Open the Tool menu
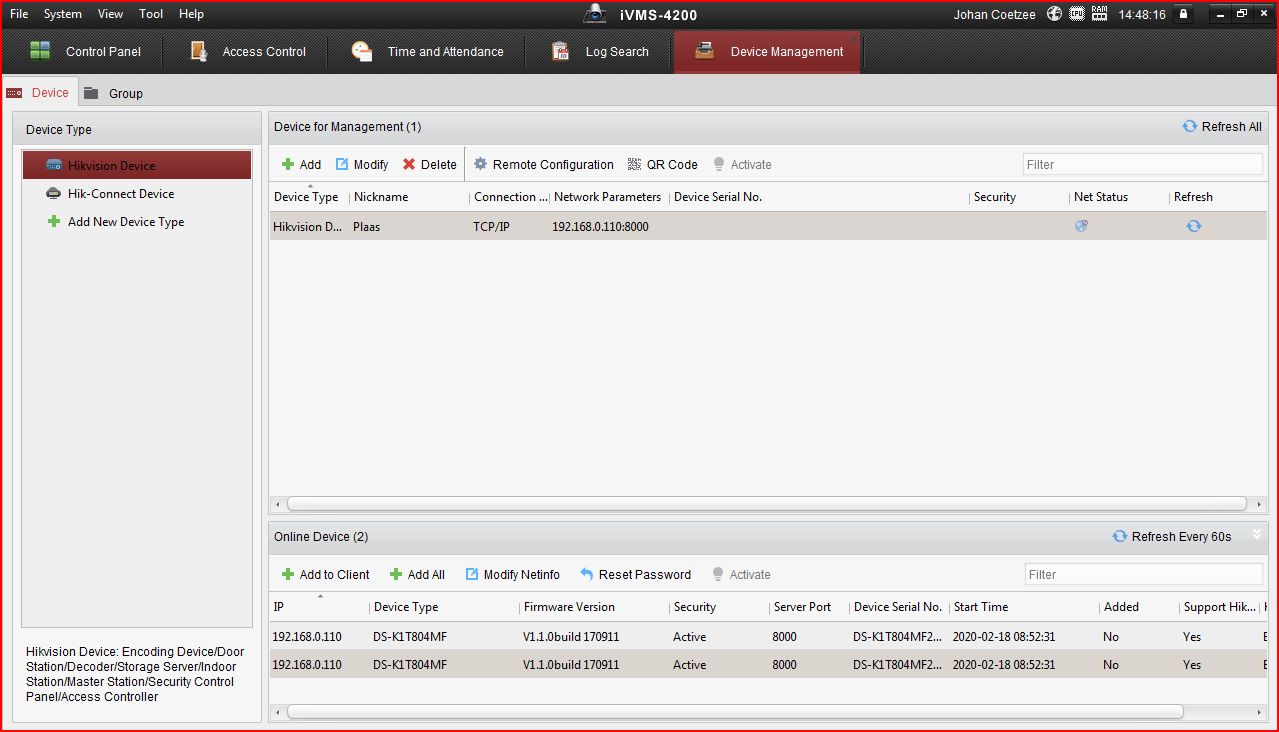 (151, 14)
